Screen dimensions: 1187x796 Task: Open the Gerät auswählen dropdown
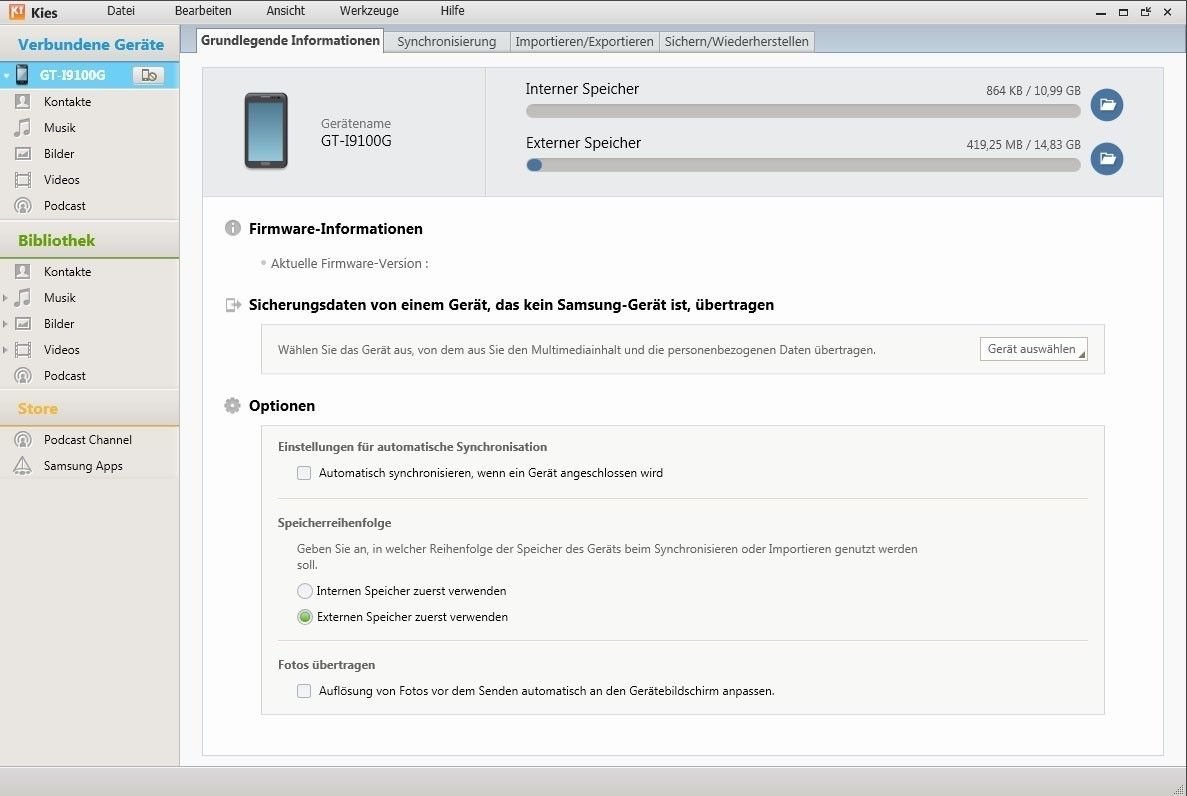pyautogui.click(x=1033, y=349)
